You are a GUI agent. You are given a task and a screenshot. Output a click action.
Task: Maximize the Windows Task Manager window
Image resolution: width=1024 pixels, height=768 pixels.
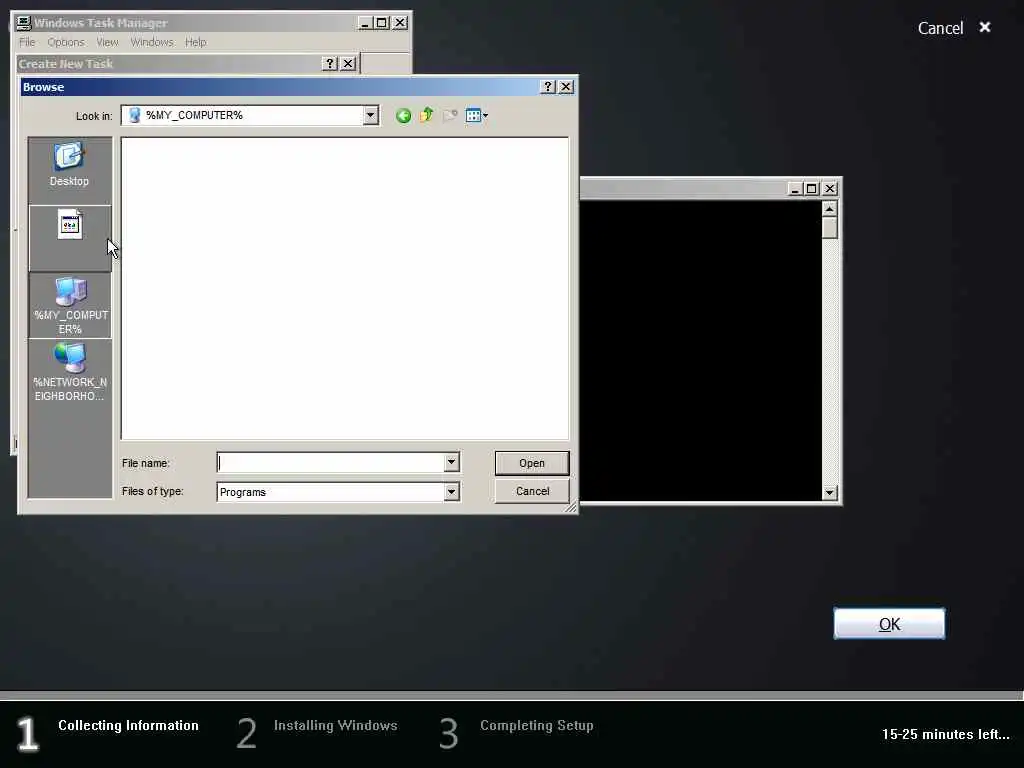382,23
